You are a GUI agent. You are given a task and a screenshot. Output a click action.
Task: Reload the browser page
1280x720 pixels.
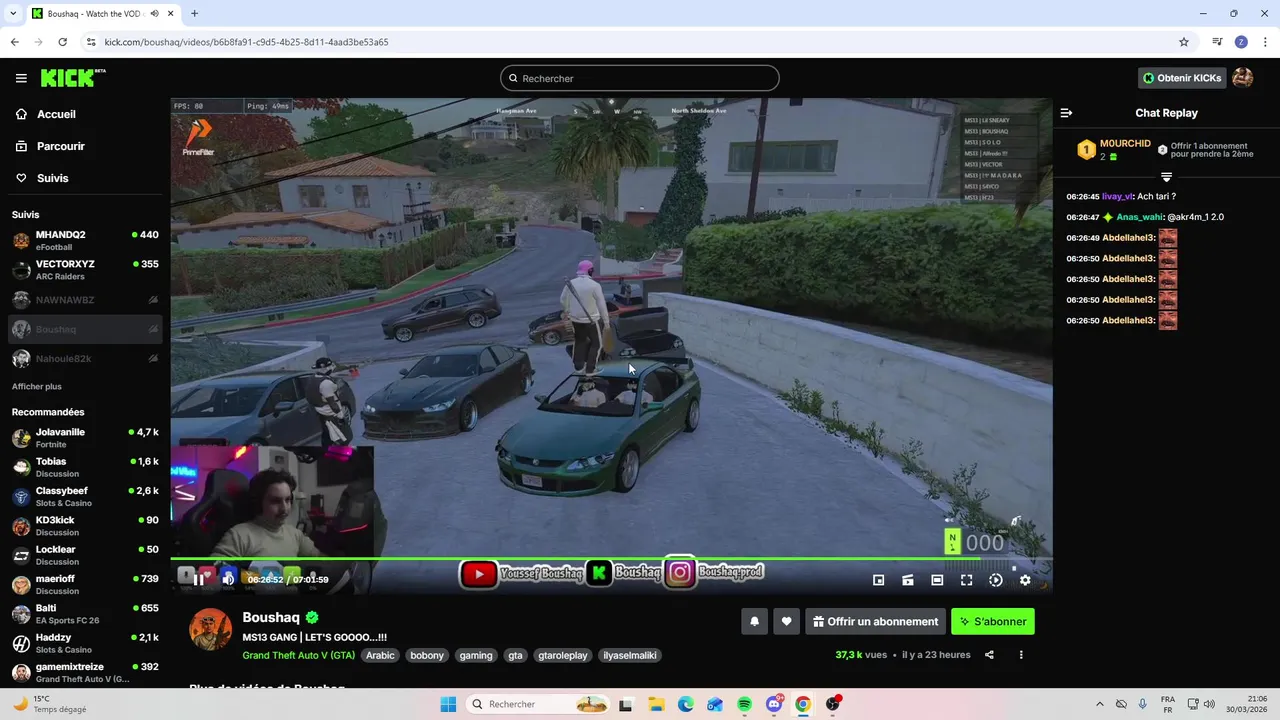point(62,42)
